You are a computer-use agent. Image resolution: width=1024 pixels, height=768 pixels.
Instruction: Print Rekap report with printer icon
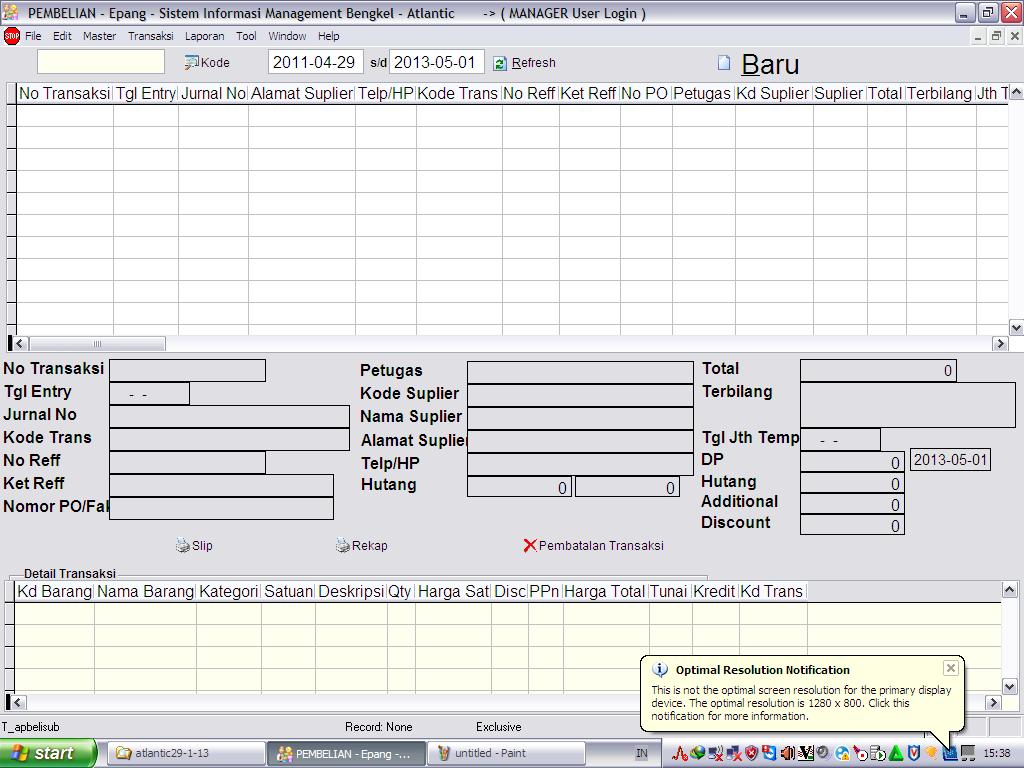[343, 546]
